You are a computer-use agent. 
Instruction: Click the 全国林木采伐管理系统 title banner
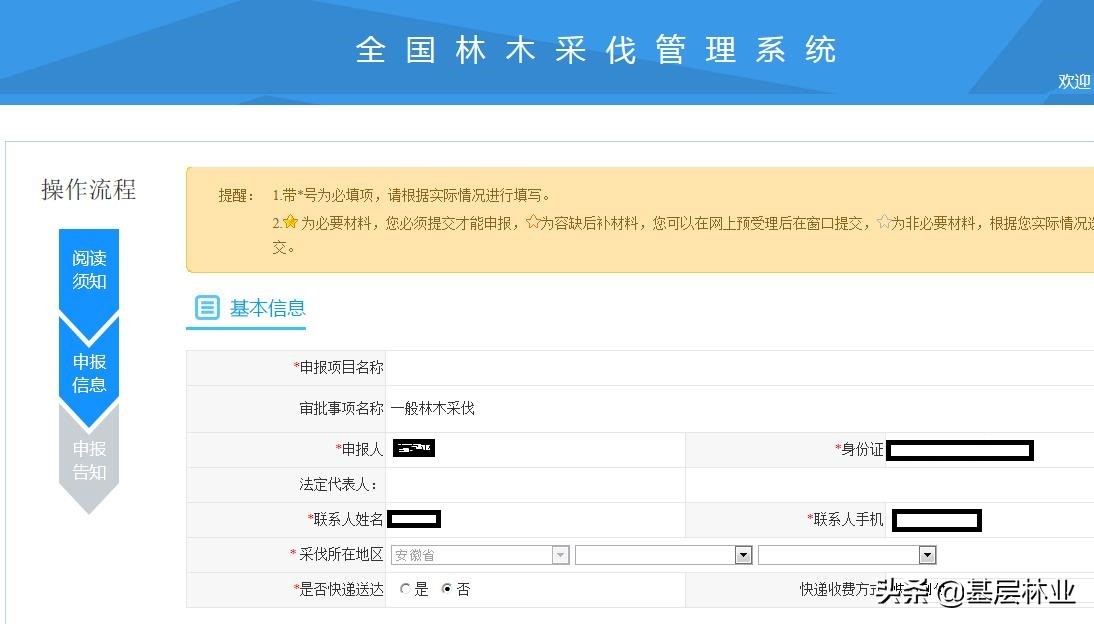tap(597, 49)
